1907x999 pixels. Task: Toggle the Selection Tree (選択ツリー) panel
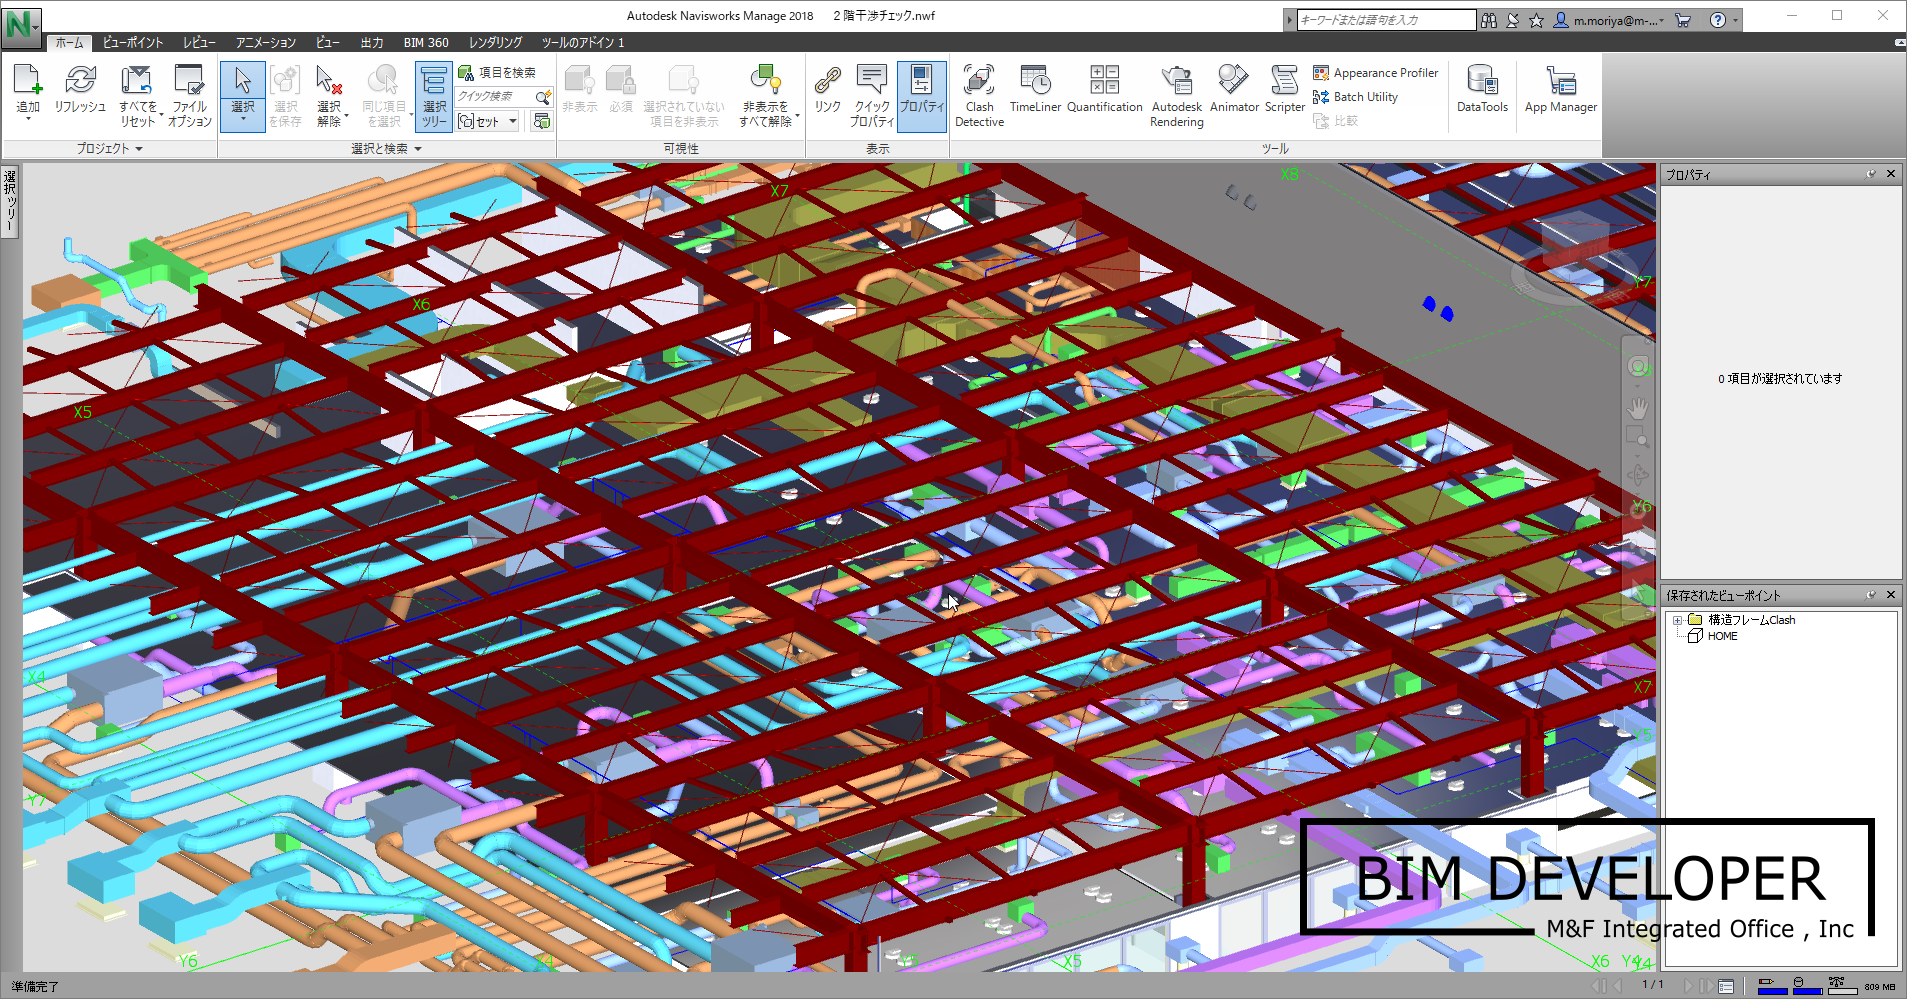434,96
